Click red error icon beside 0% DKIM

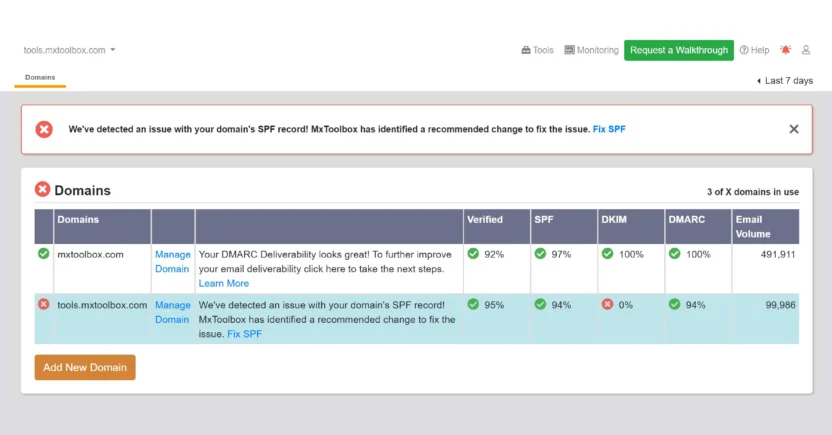click(x=608, y=304)
